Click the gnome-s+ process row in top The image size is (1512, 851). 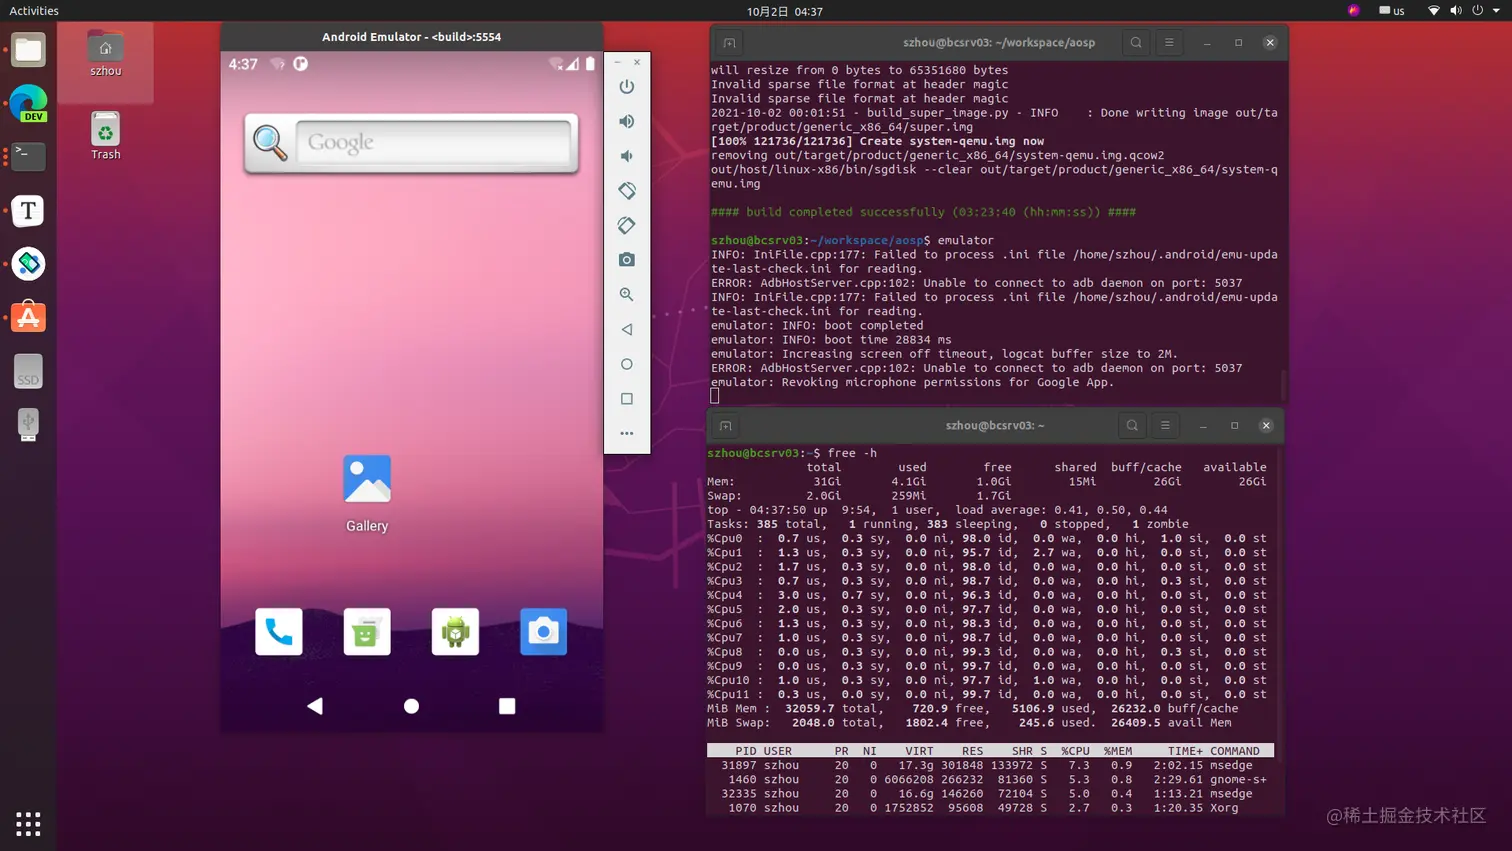990,779
